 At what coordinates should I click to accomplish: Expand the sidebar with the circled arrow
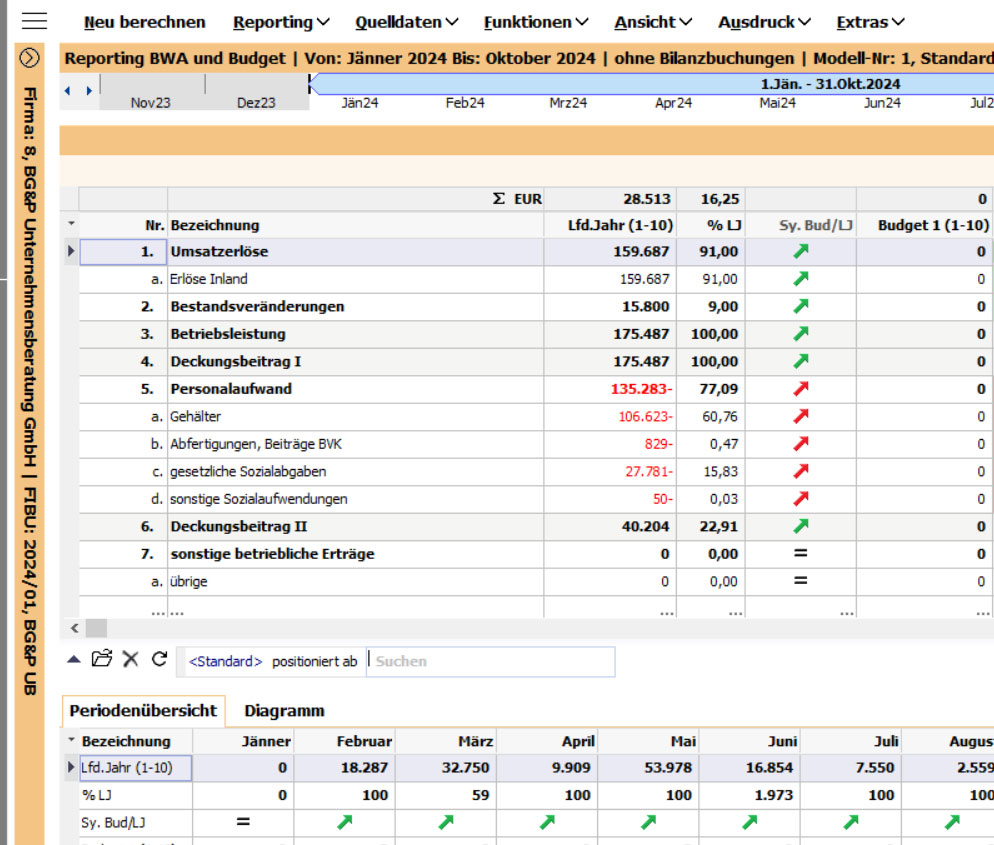[x=30, y=58]
